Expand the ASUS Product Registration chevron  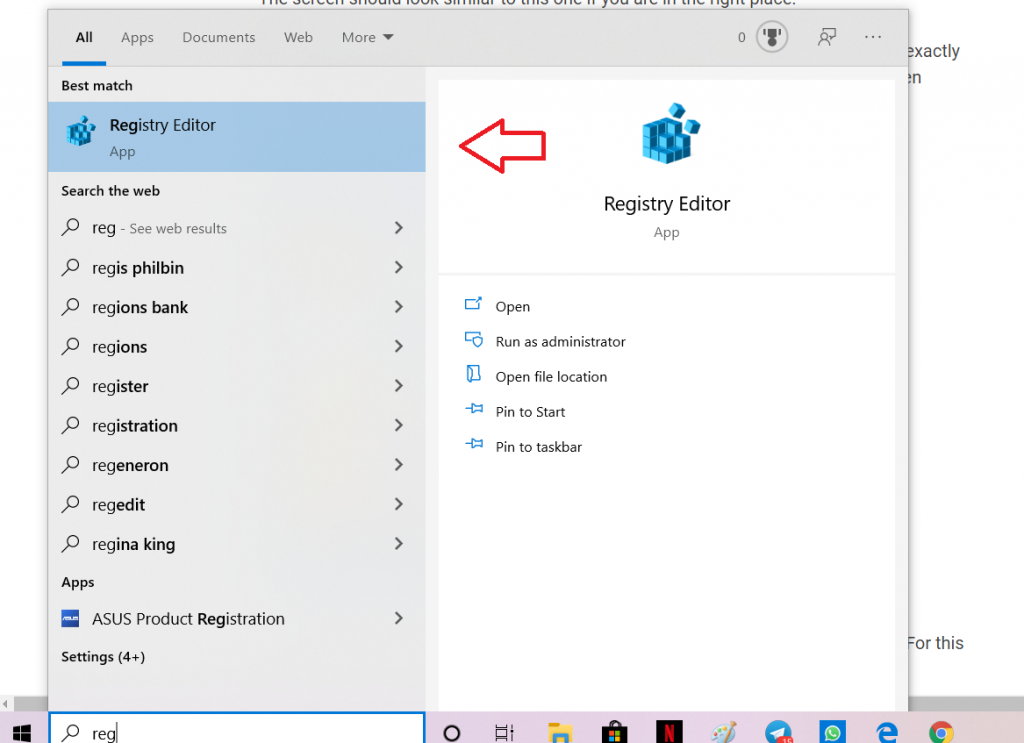[398, 618]
